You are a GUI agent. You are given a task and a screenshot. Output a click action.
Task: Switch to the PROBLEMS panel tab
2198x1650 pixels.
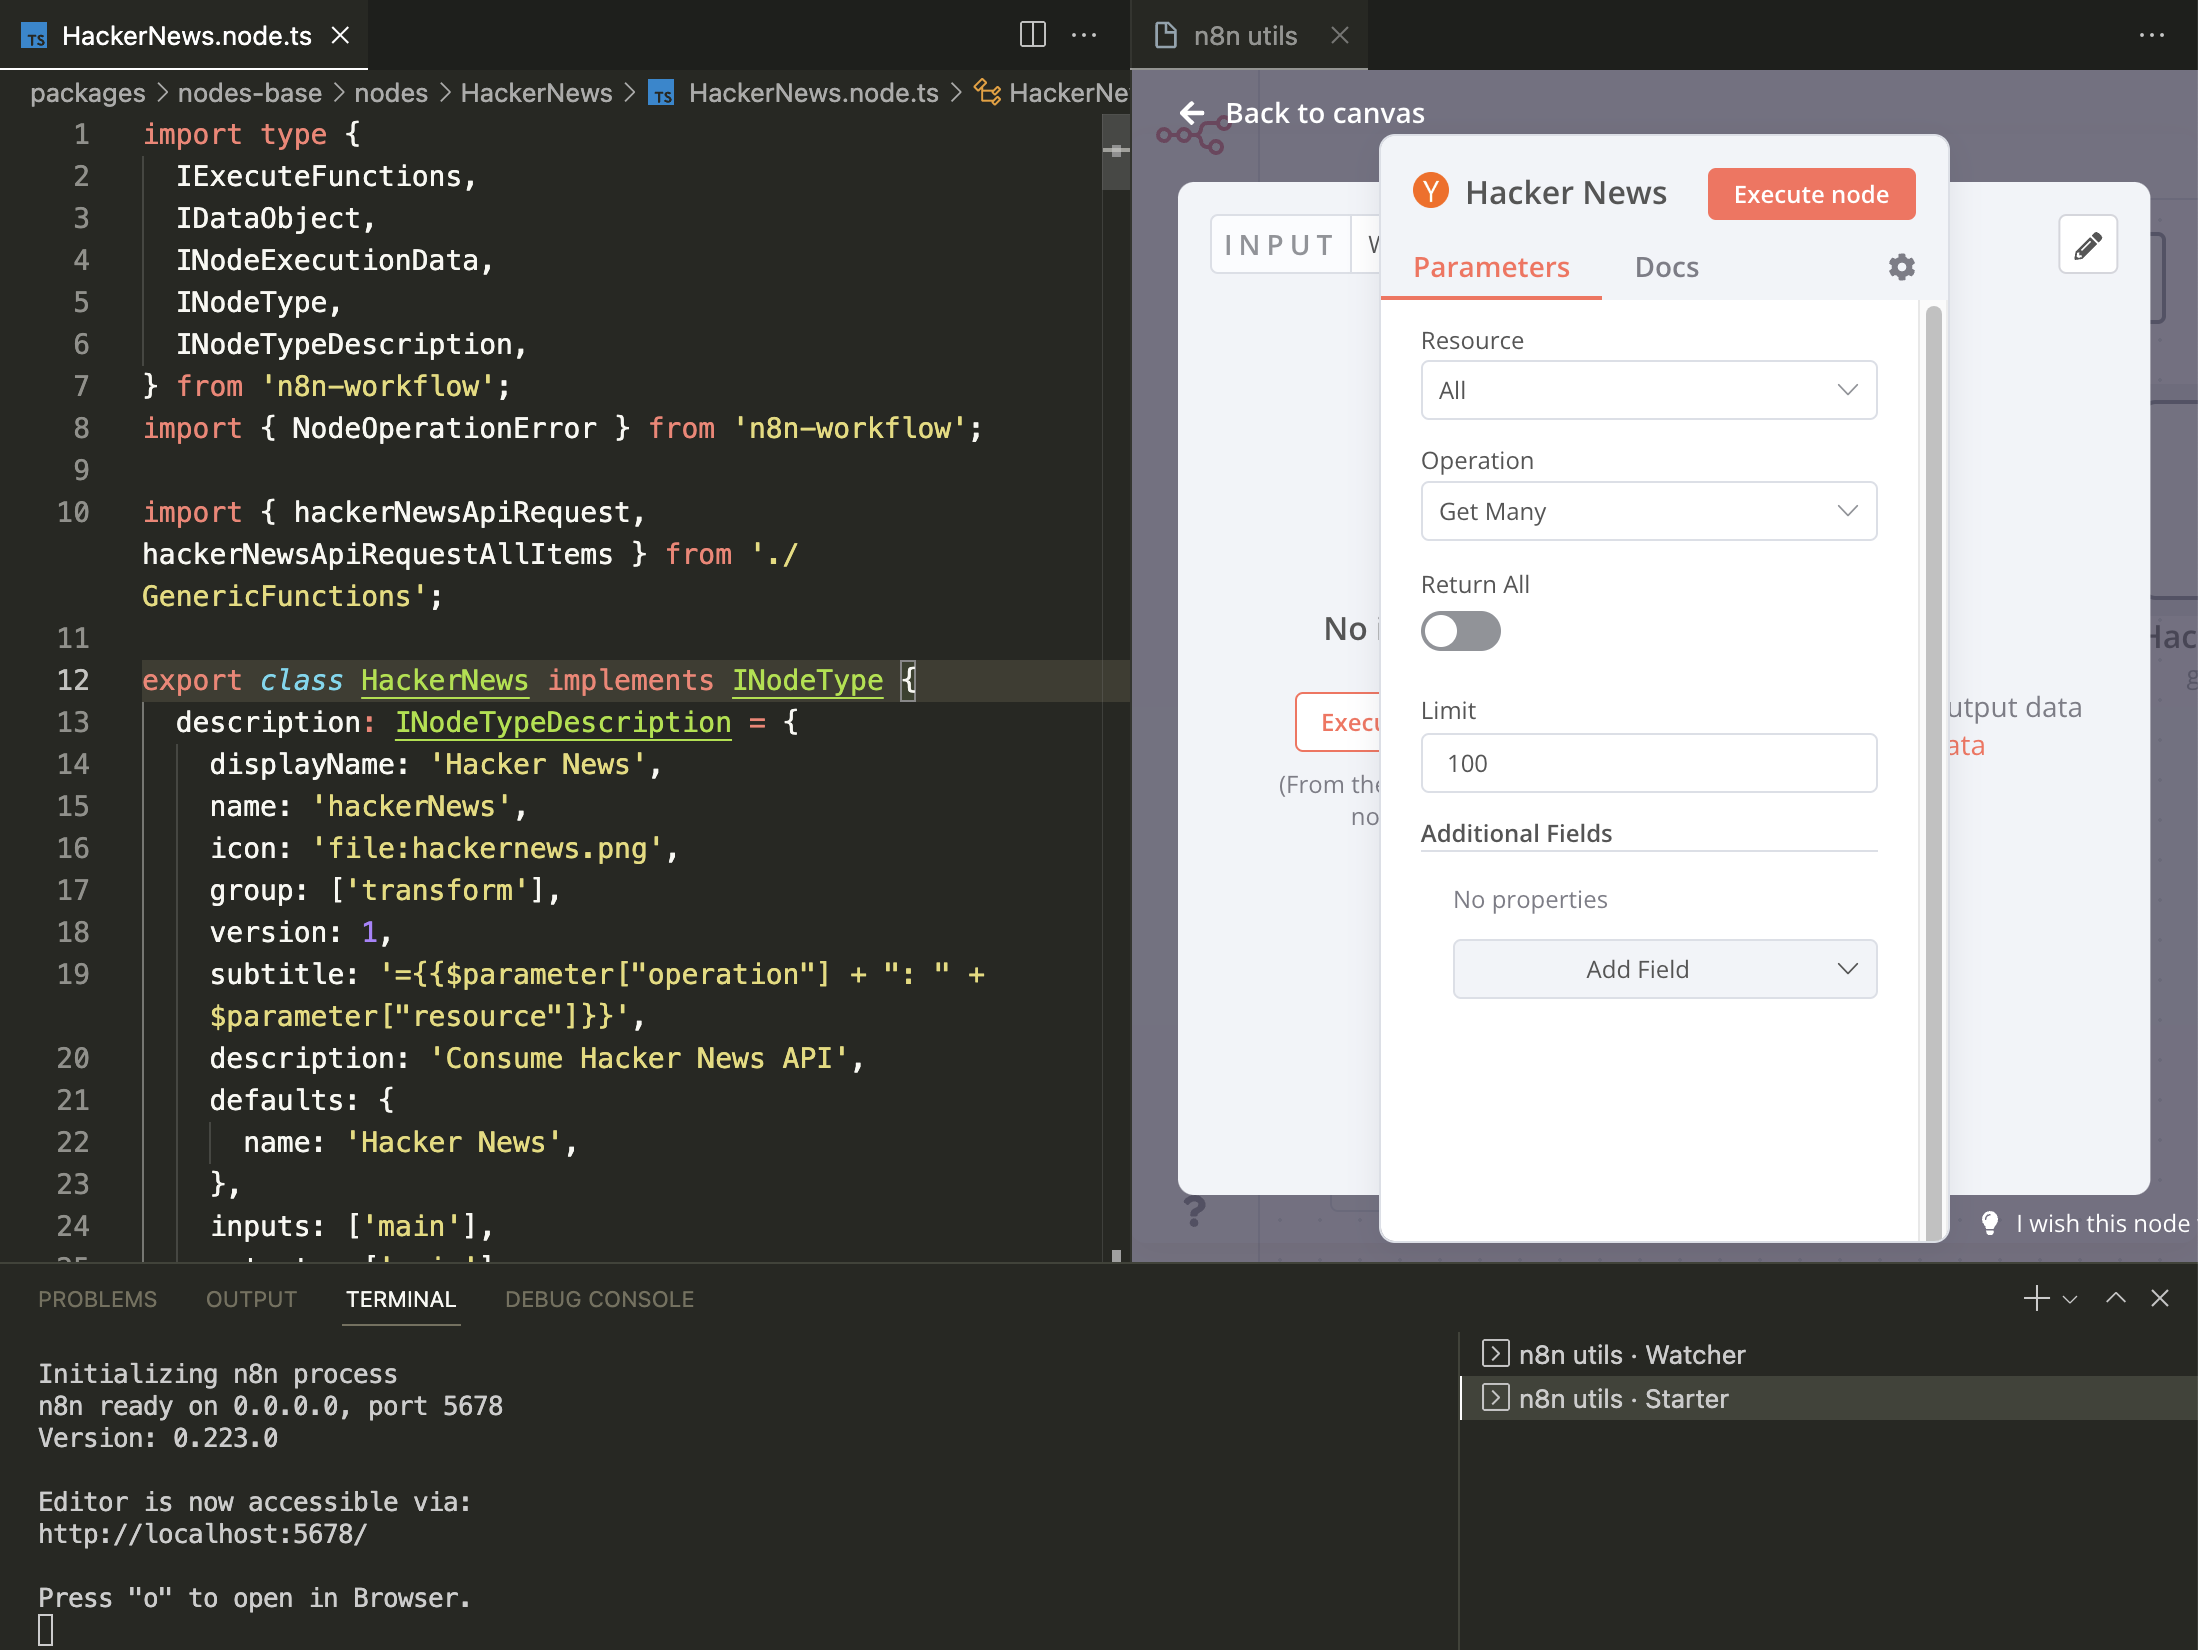(x=97, y=1299)
